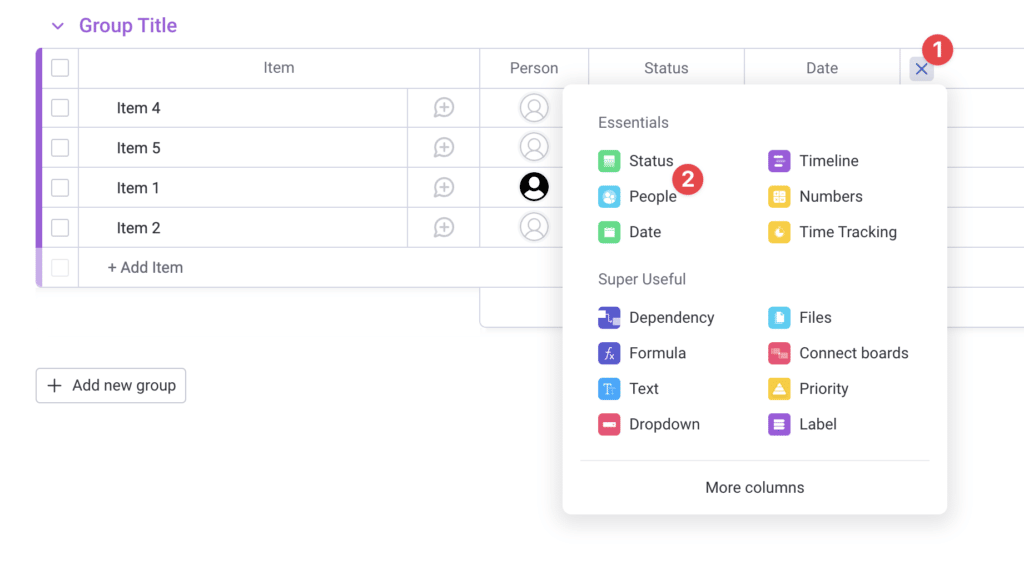Collapse the Group Title chevron
Image resolution: width=1024 pixels, height=580 pixels.
(x=58, y=26)
